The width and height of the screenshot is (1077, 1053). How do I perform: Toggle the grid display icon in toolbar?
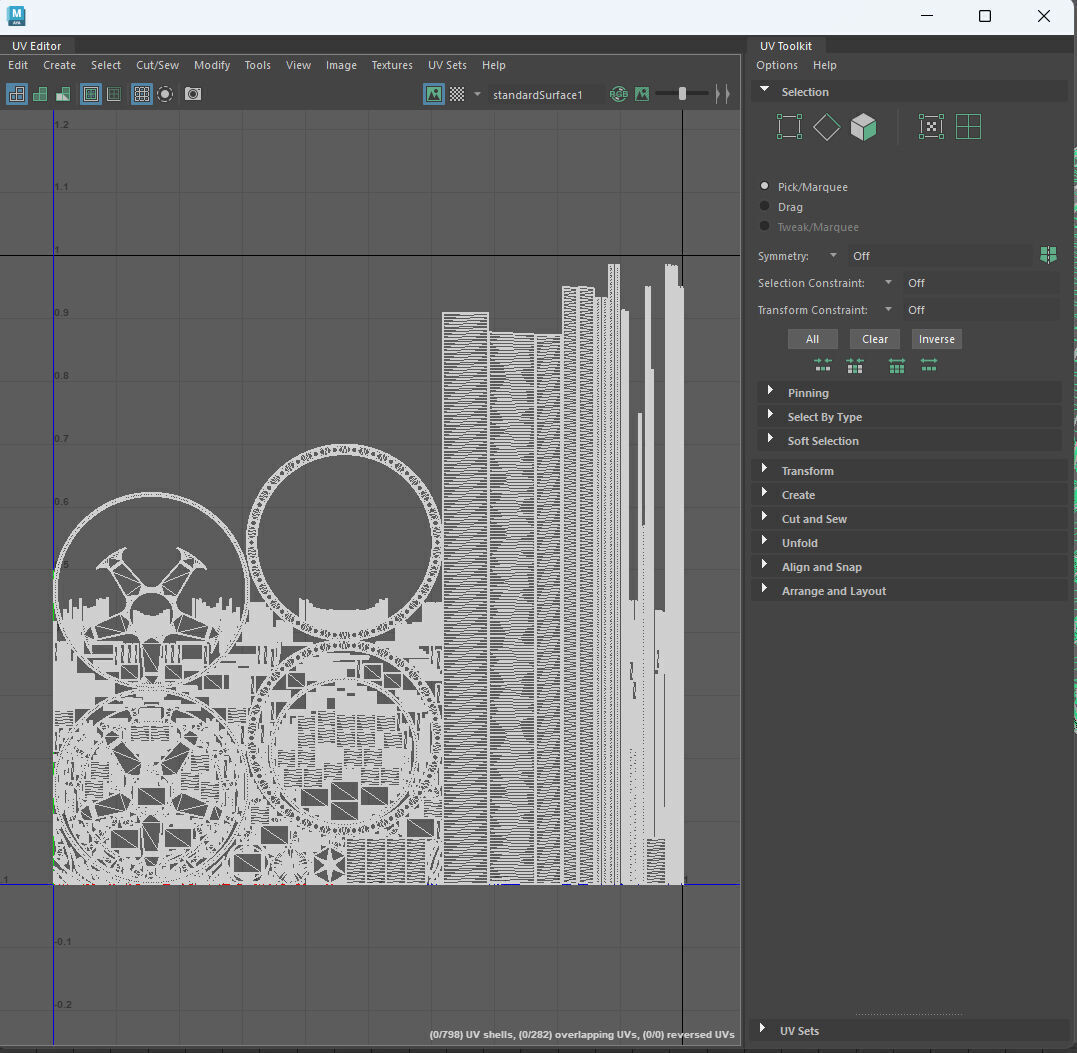click(x=141, y=94)
